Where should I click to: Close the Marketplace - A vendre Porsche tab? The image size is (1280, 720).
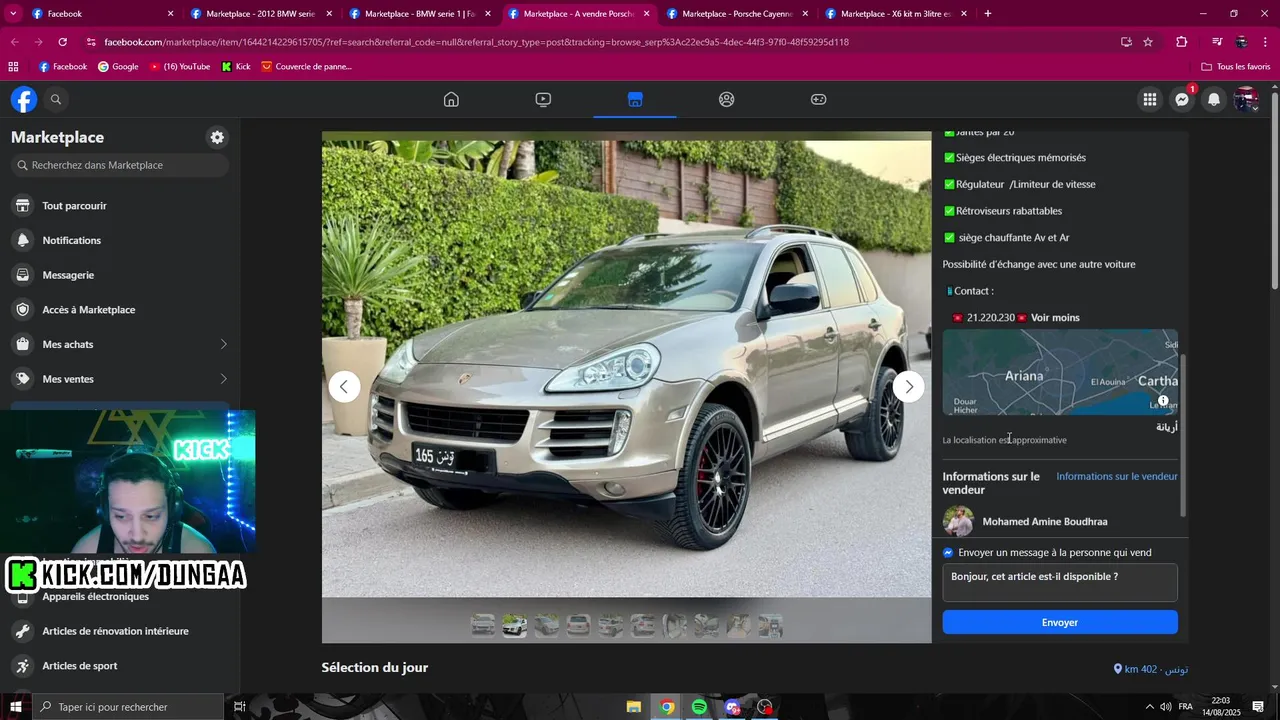click(646, 14)
